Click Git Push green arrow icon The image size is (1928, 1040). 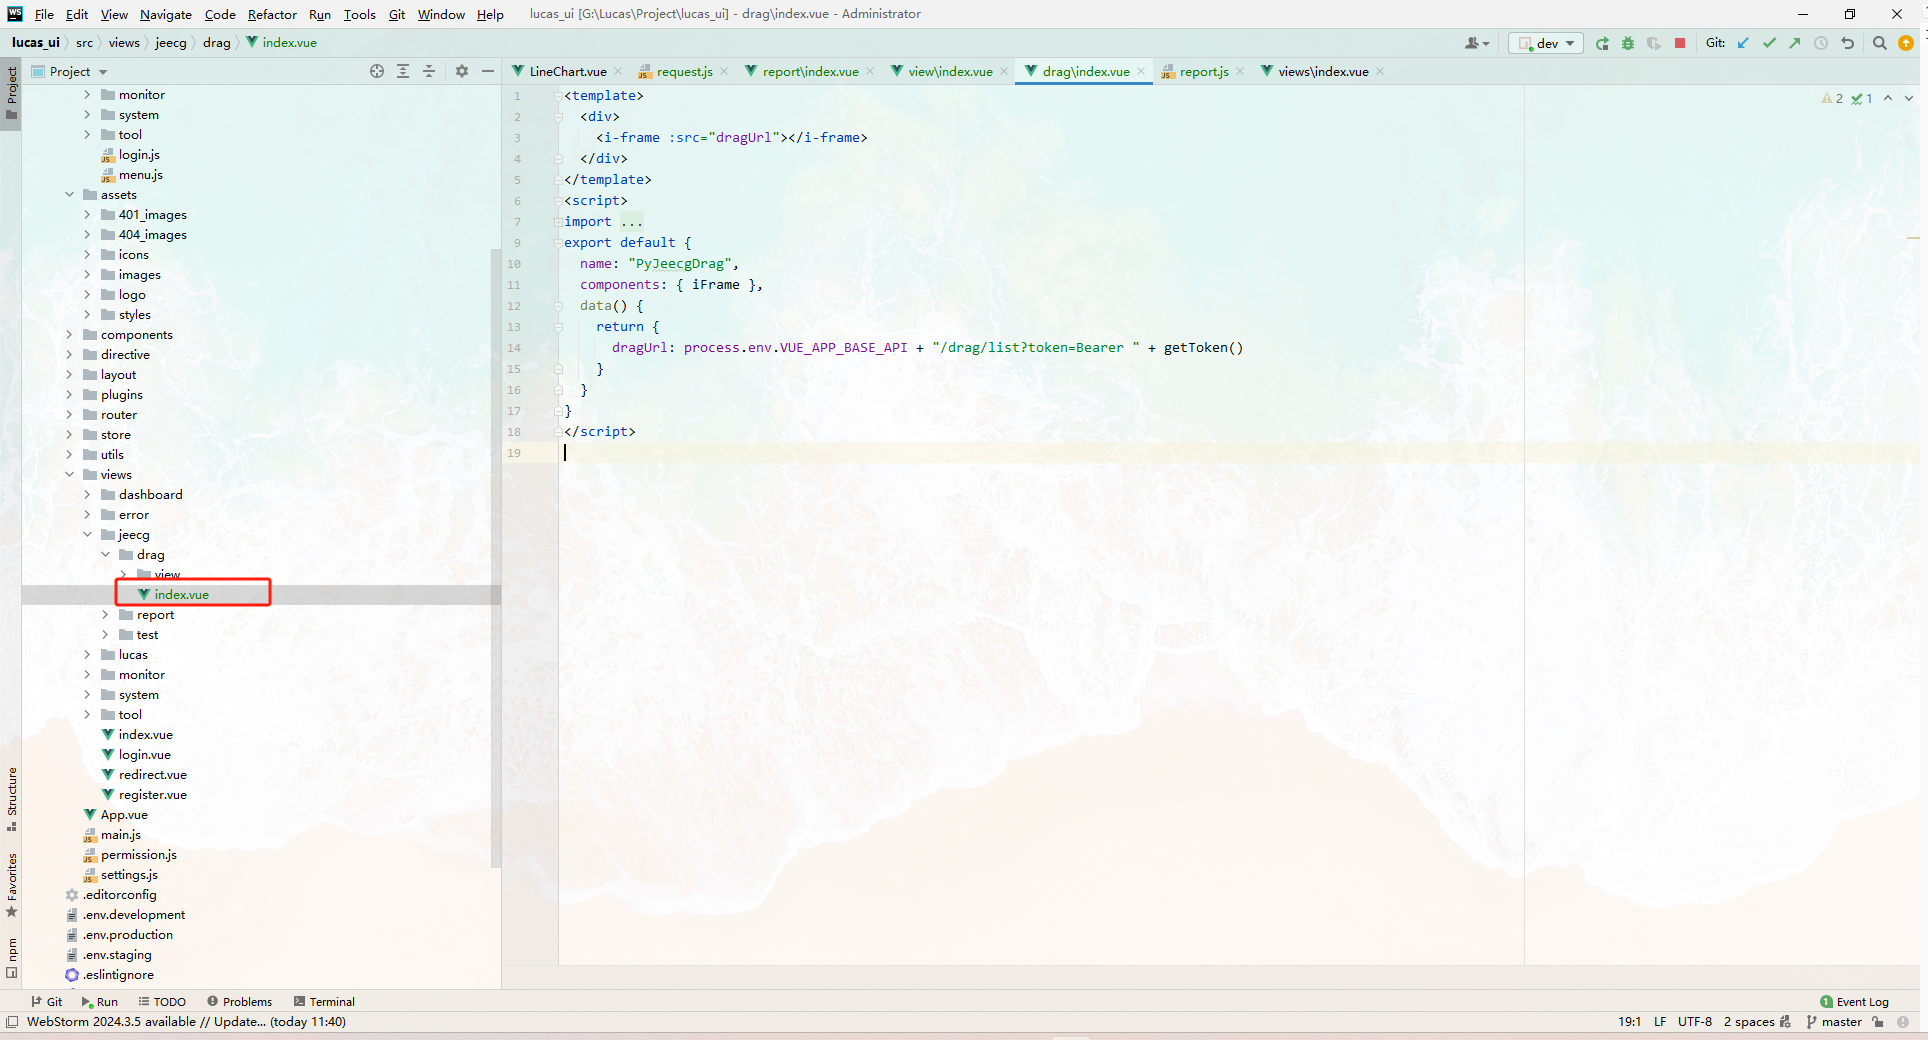tap(1795, 43)
